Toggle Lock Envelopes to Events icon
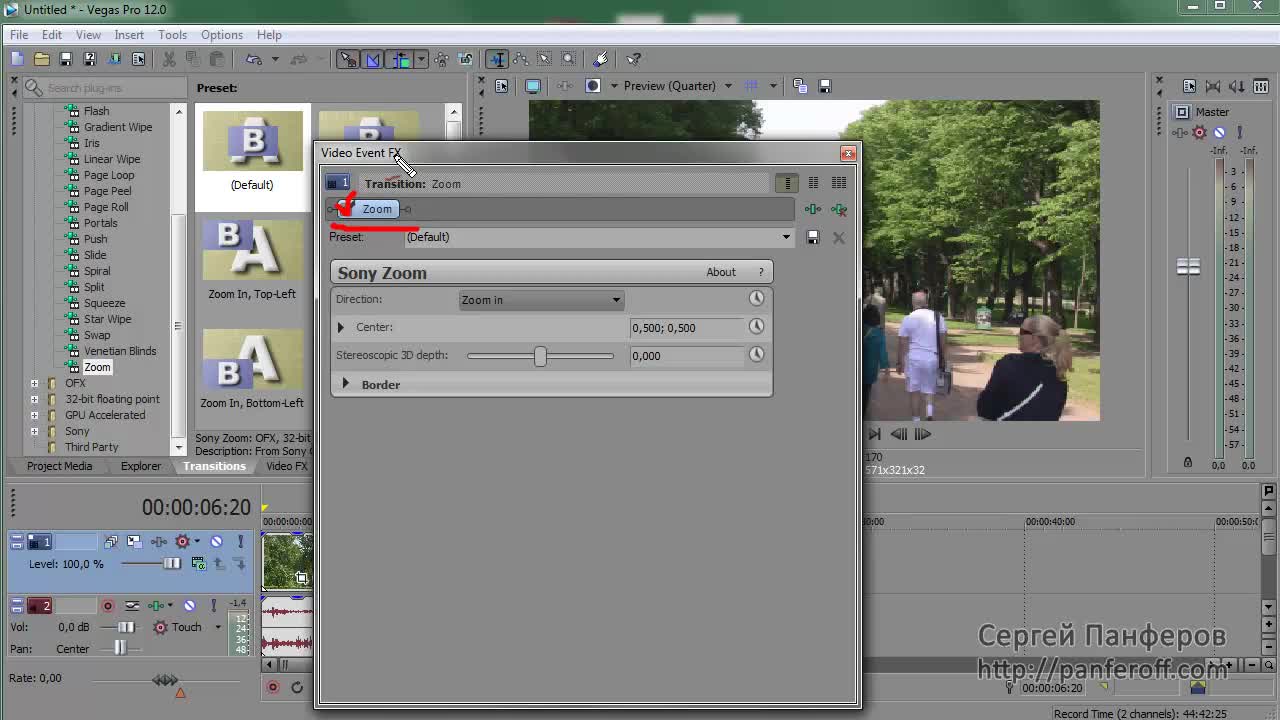 pyautogui.click(x=441, y=59)
